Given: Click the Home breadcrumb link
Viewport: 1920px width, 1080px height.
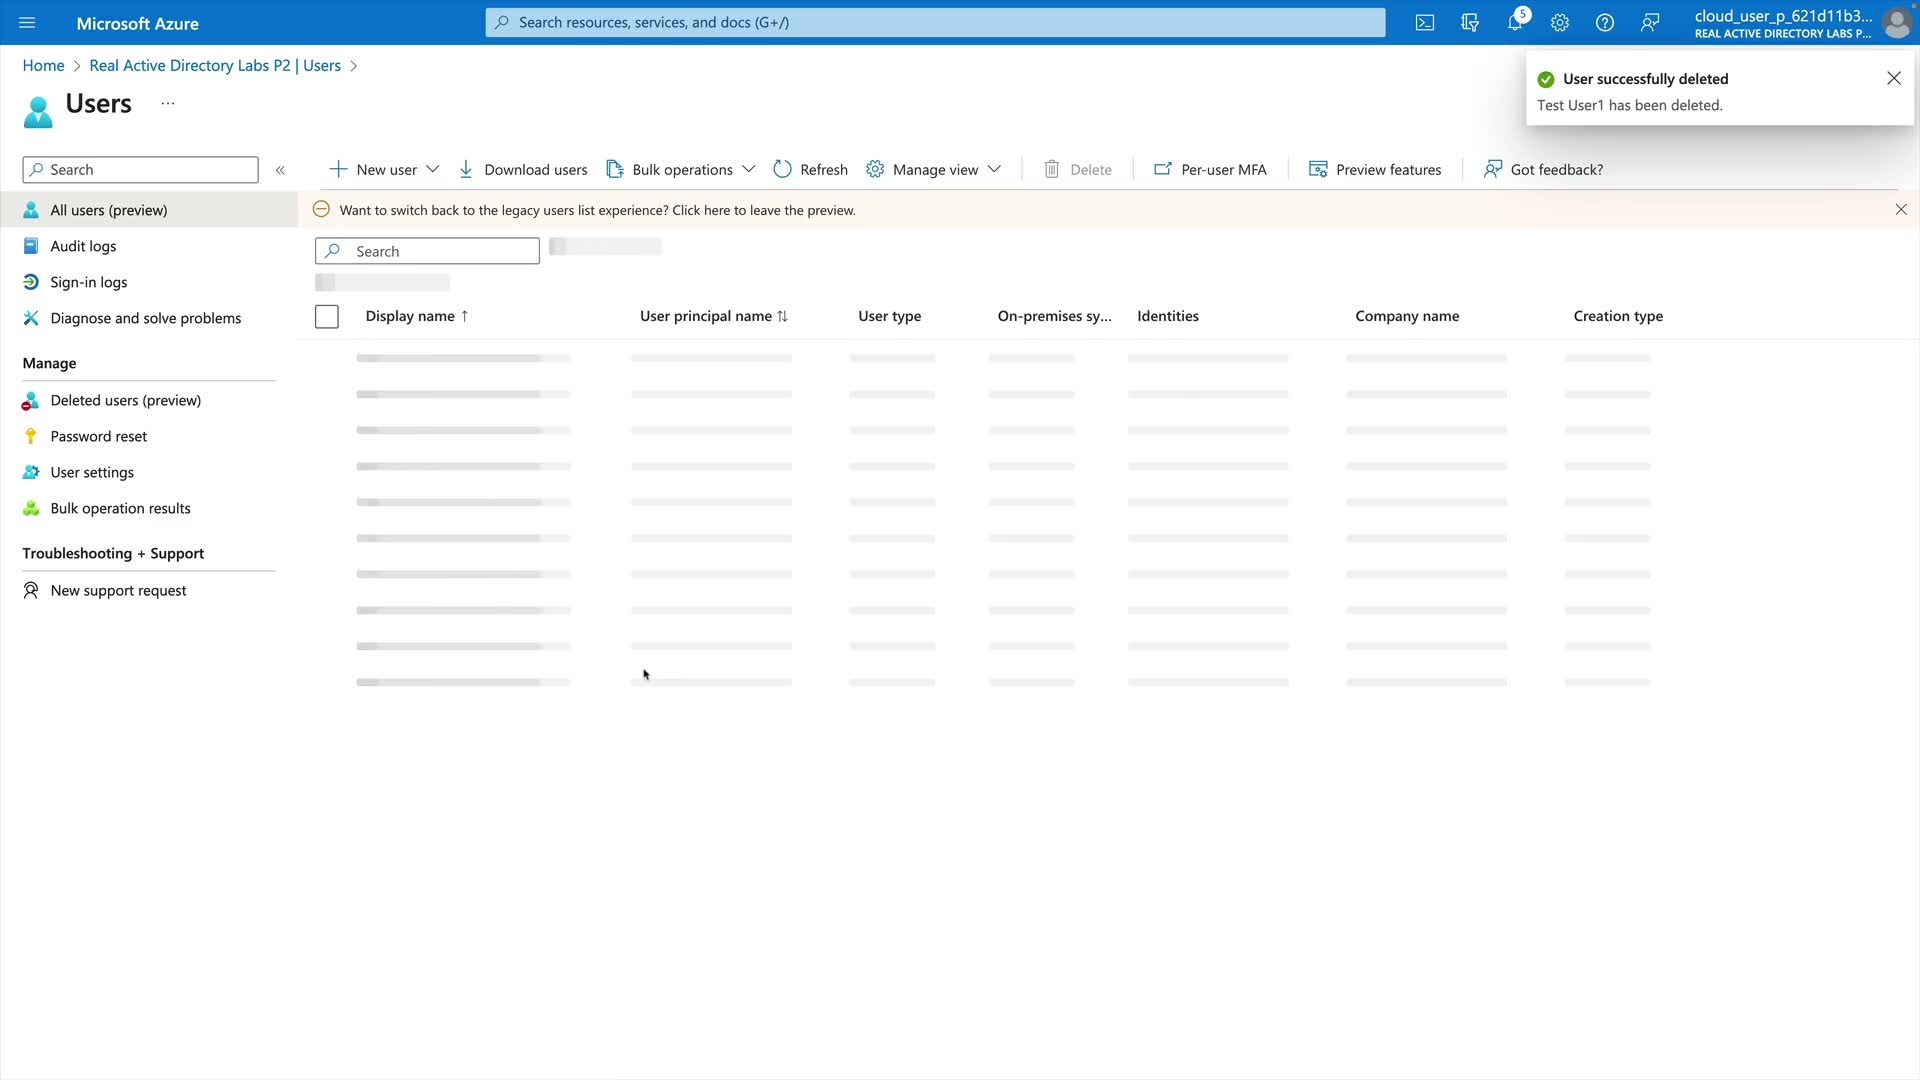Looking at the screenshot, I should (43, 65).
